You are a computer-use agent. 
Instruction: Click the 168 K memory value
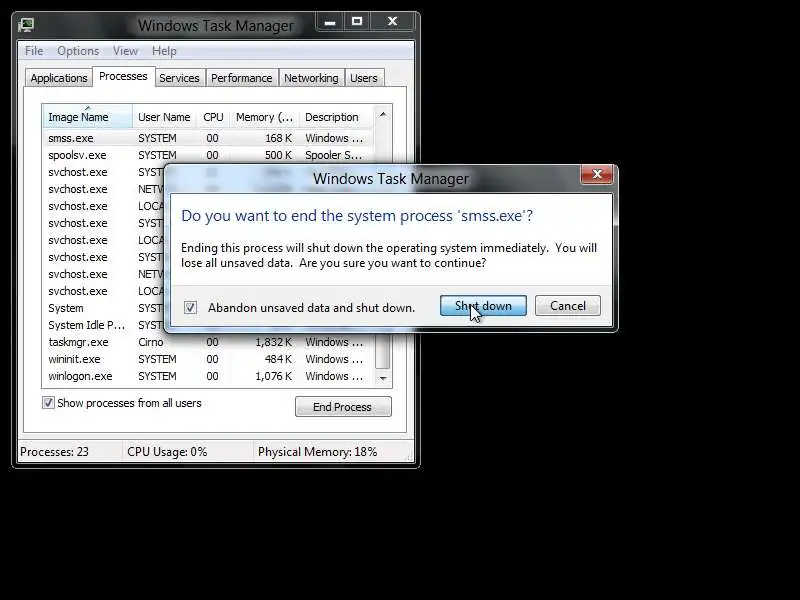[278, 138]
